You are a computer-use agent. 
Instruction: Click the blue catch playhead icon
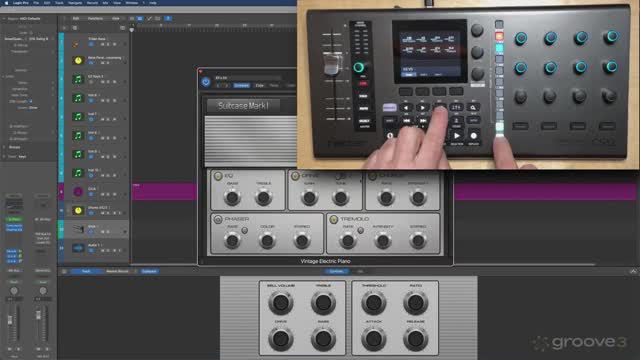(x=168, y=18)
